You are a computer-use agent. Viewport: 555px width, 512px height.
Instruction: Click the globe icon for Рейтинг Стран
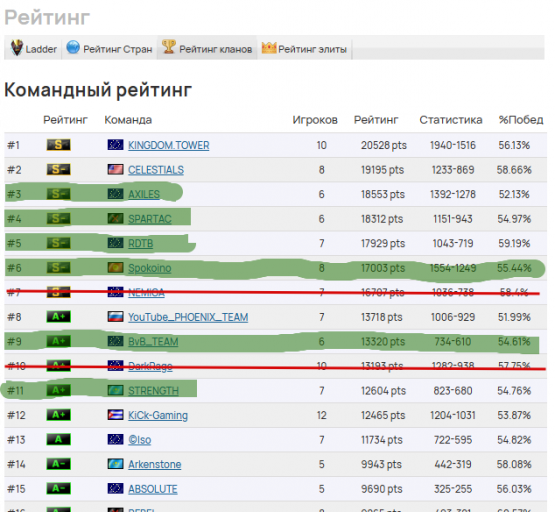(x=73, y=47)
